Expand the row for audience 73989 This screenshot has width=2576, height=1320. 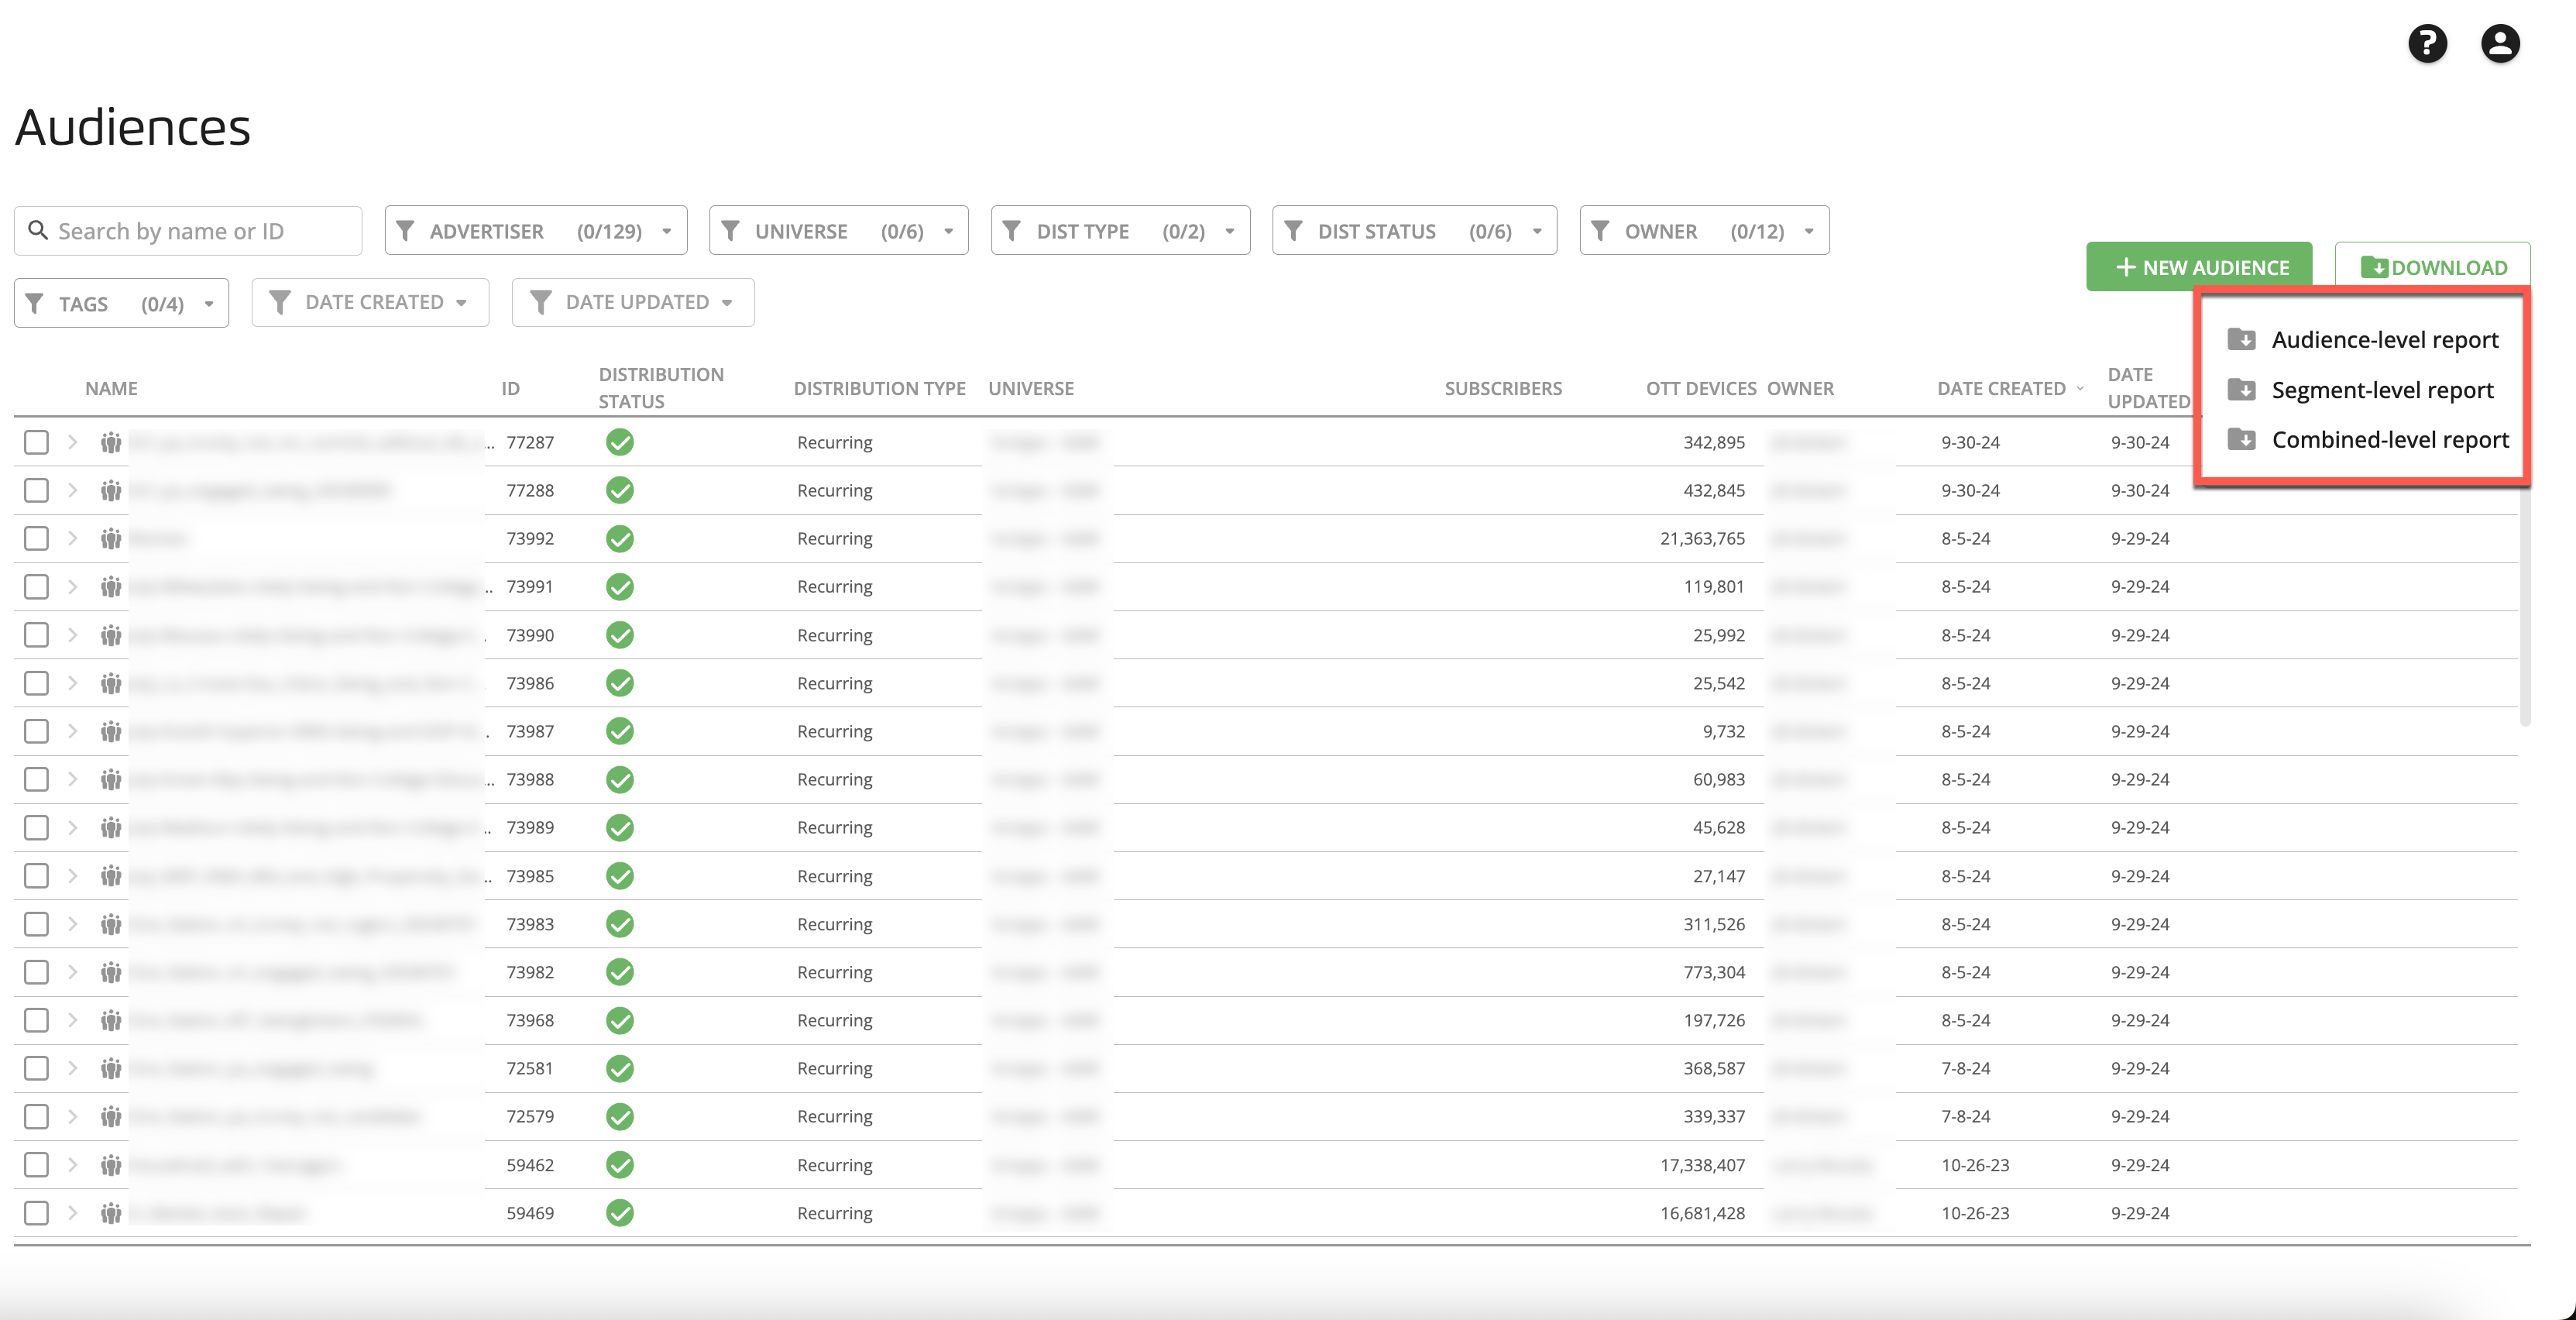[73, 827]
